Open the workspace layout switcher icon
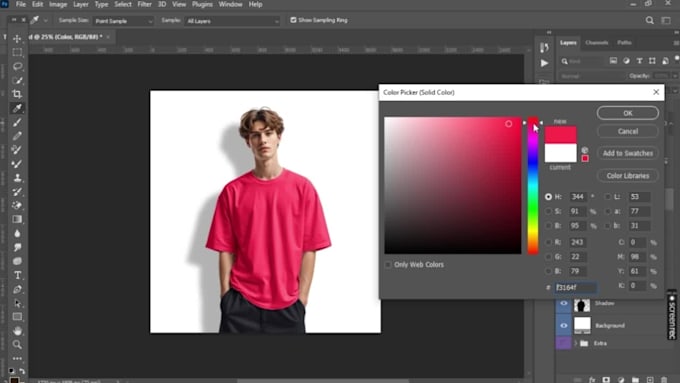680x383 pixels. pyautogui.click(x=666, y=20)
